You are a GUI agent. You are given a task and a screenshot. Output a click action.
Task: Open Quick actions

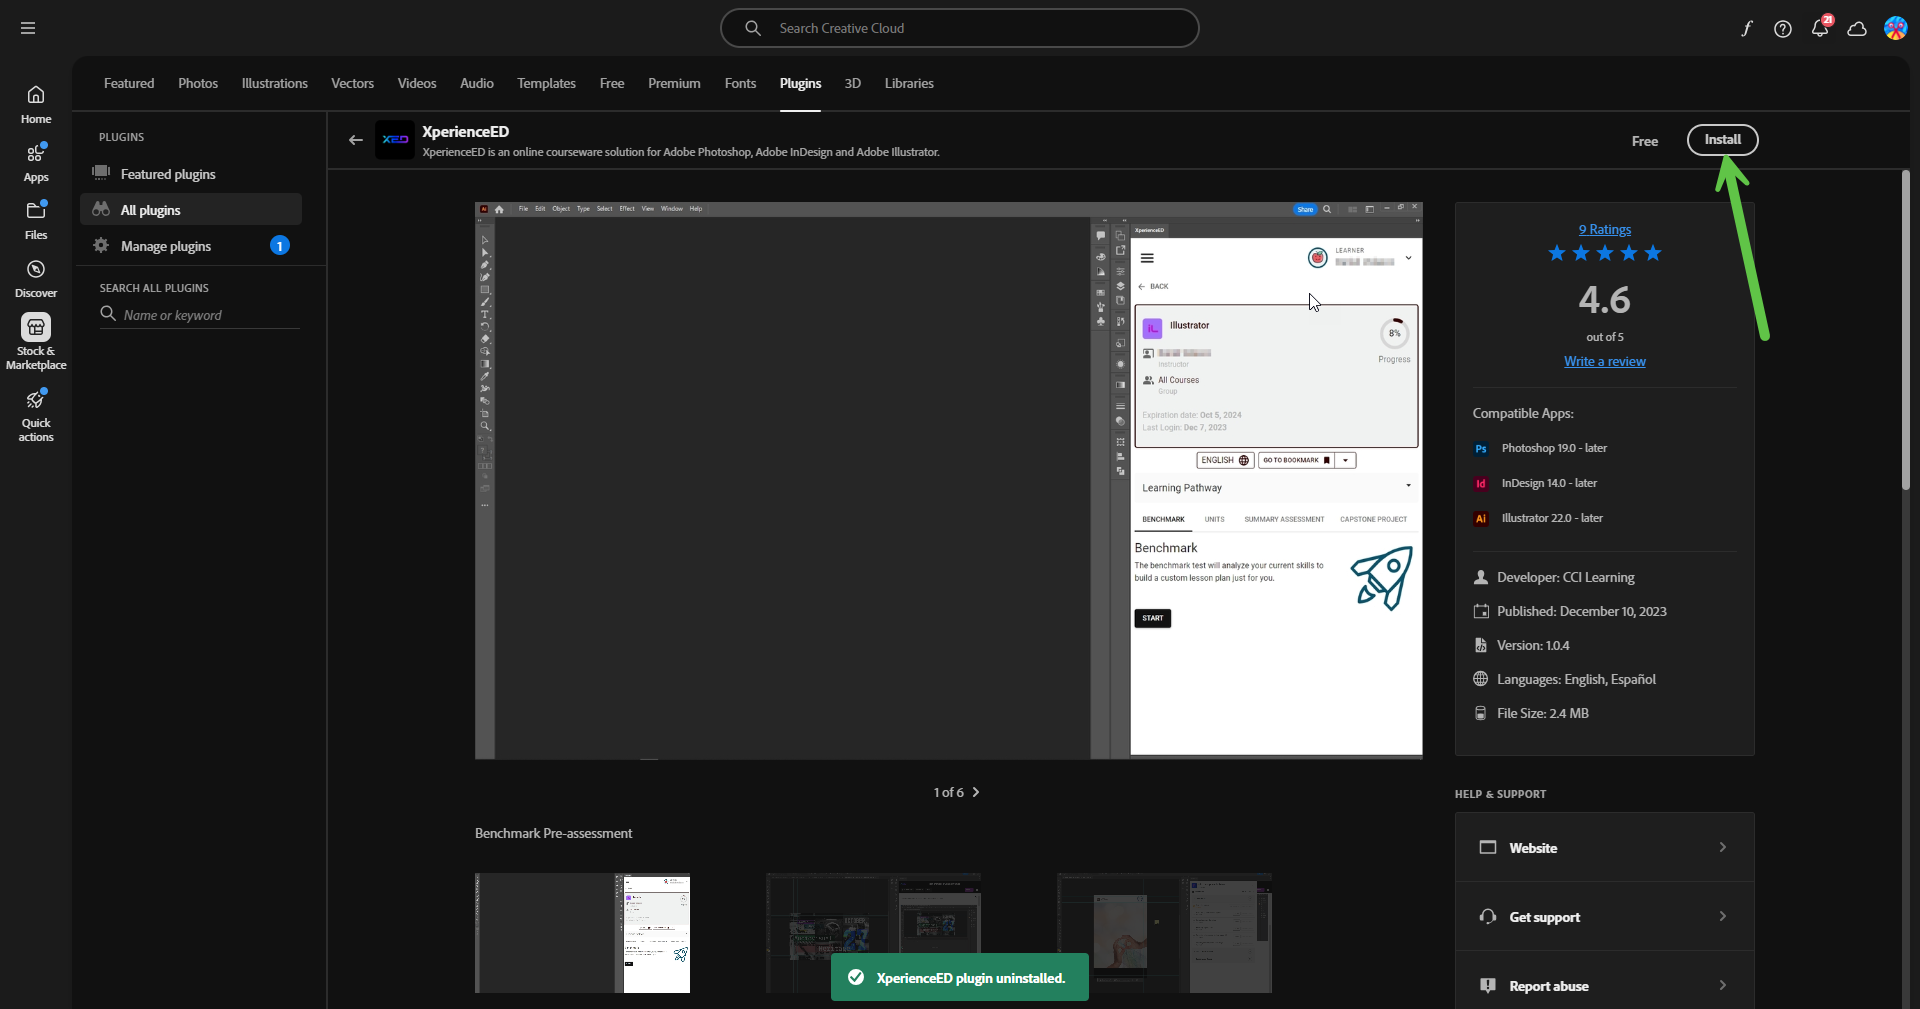(36, 415)
